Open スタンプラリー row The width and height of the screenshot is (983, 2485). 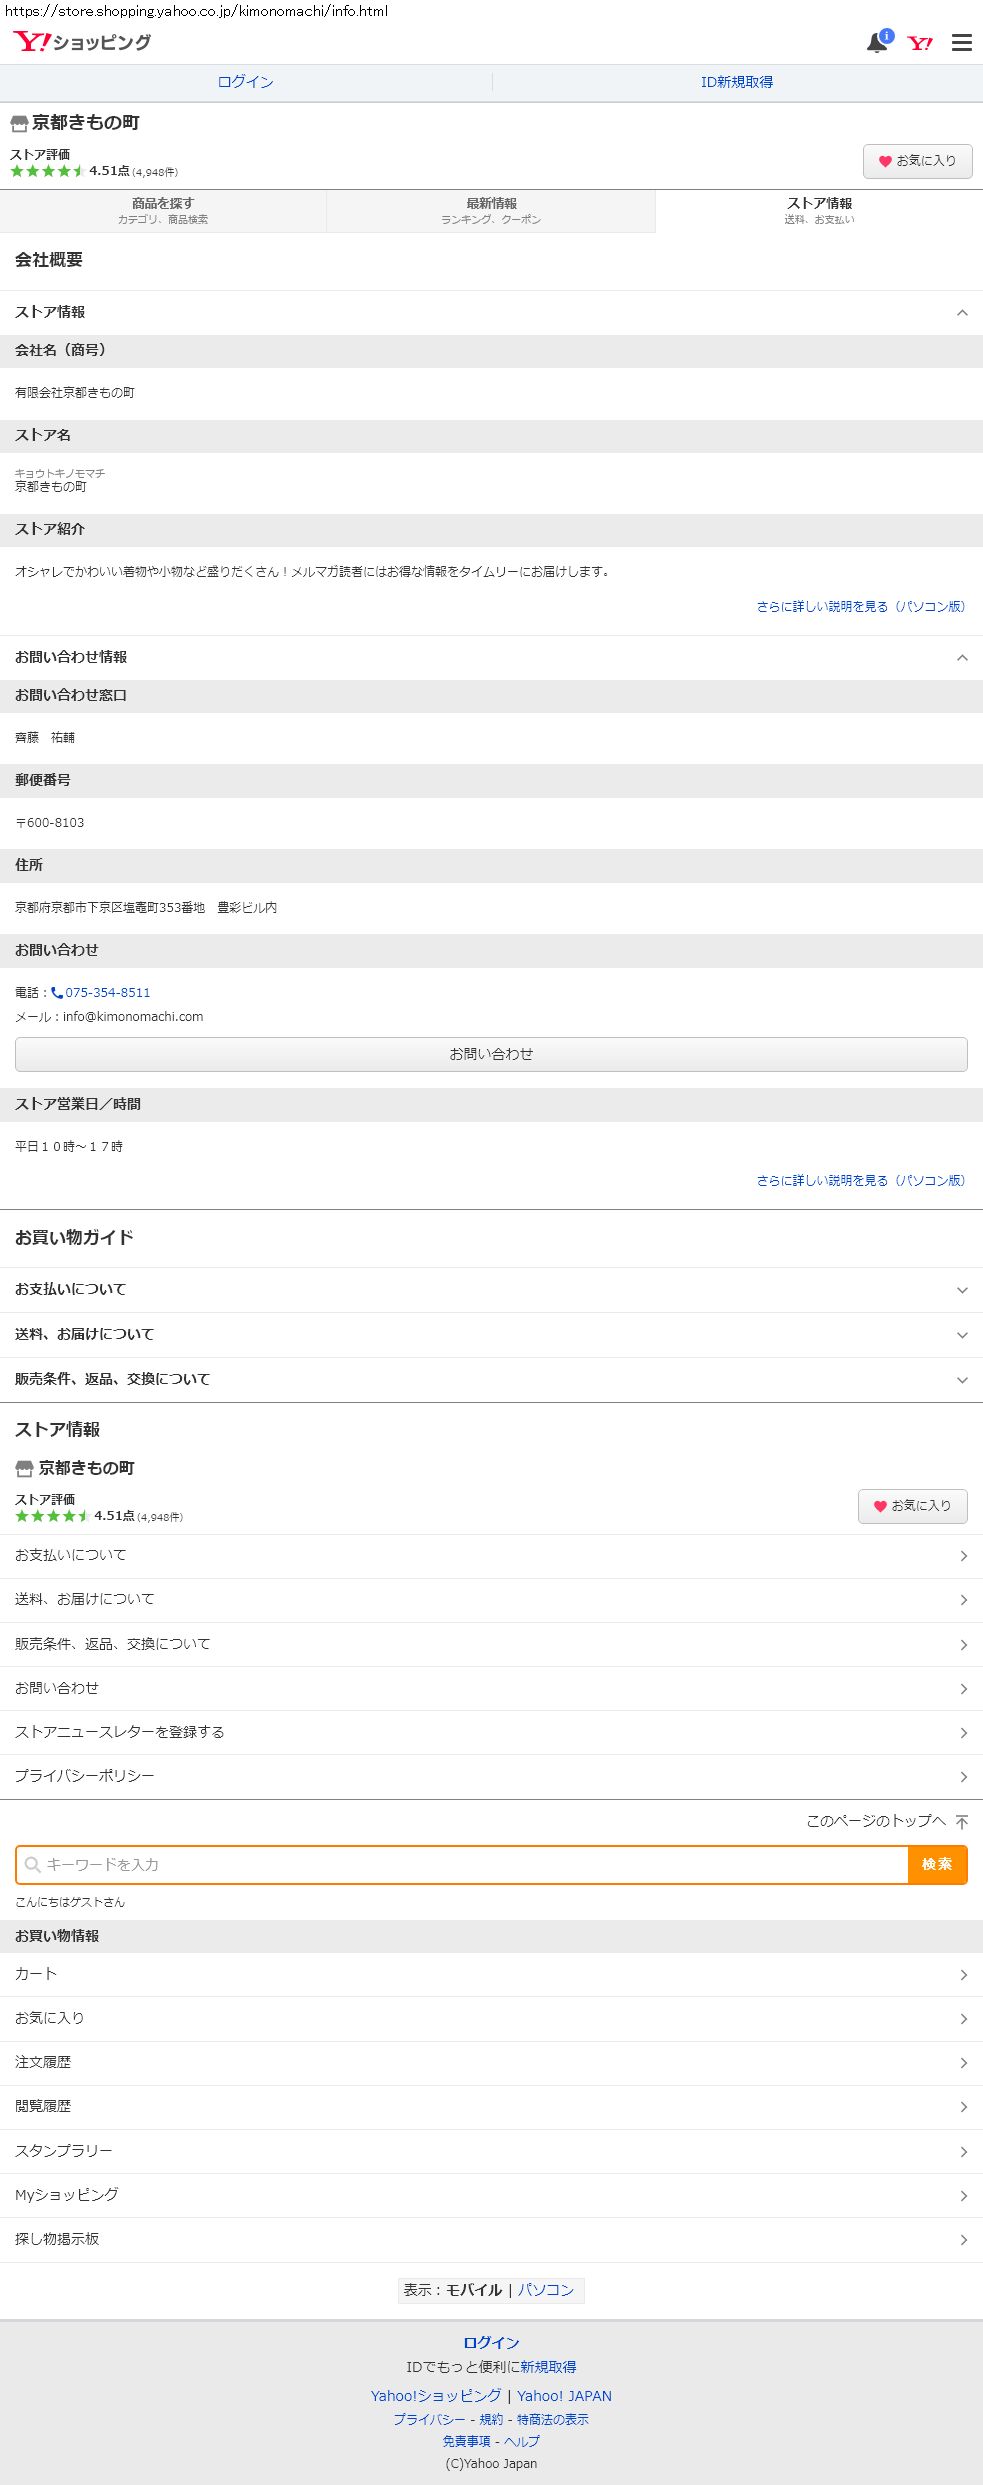coord(491,2151)
